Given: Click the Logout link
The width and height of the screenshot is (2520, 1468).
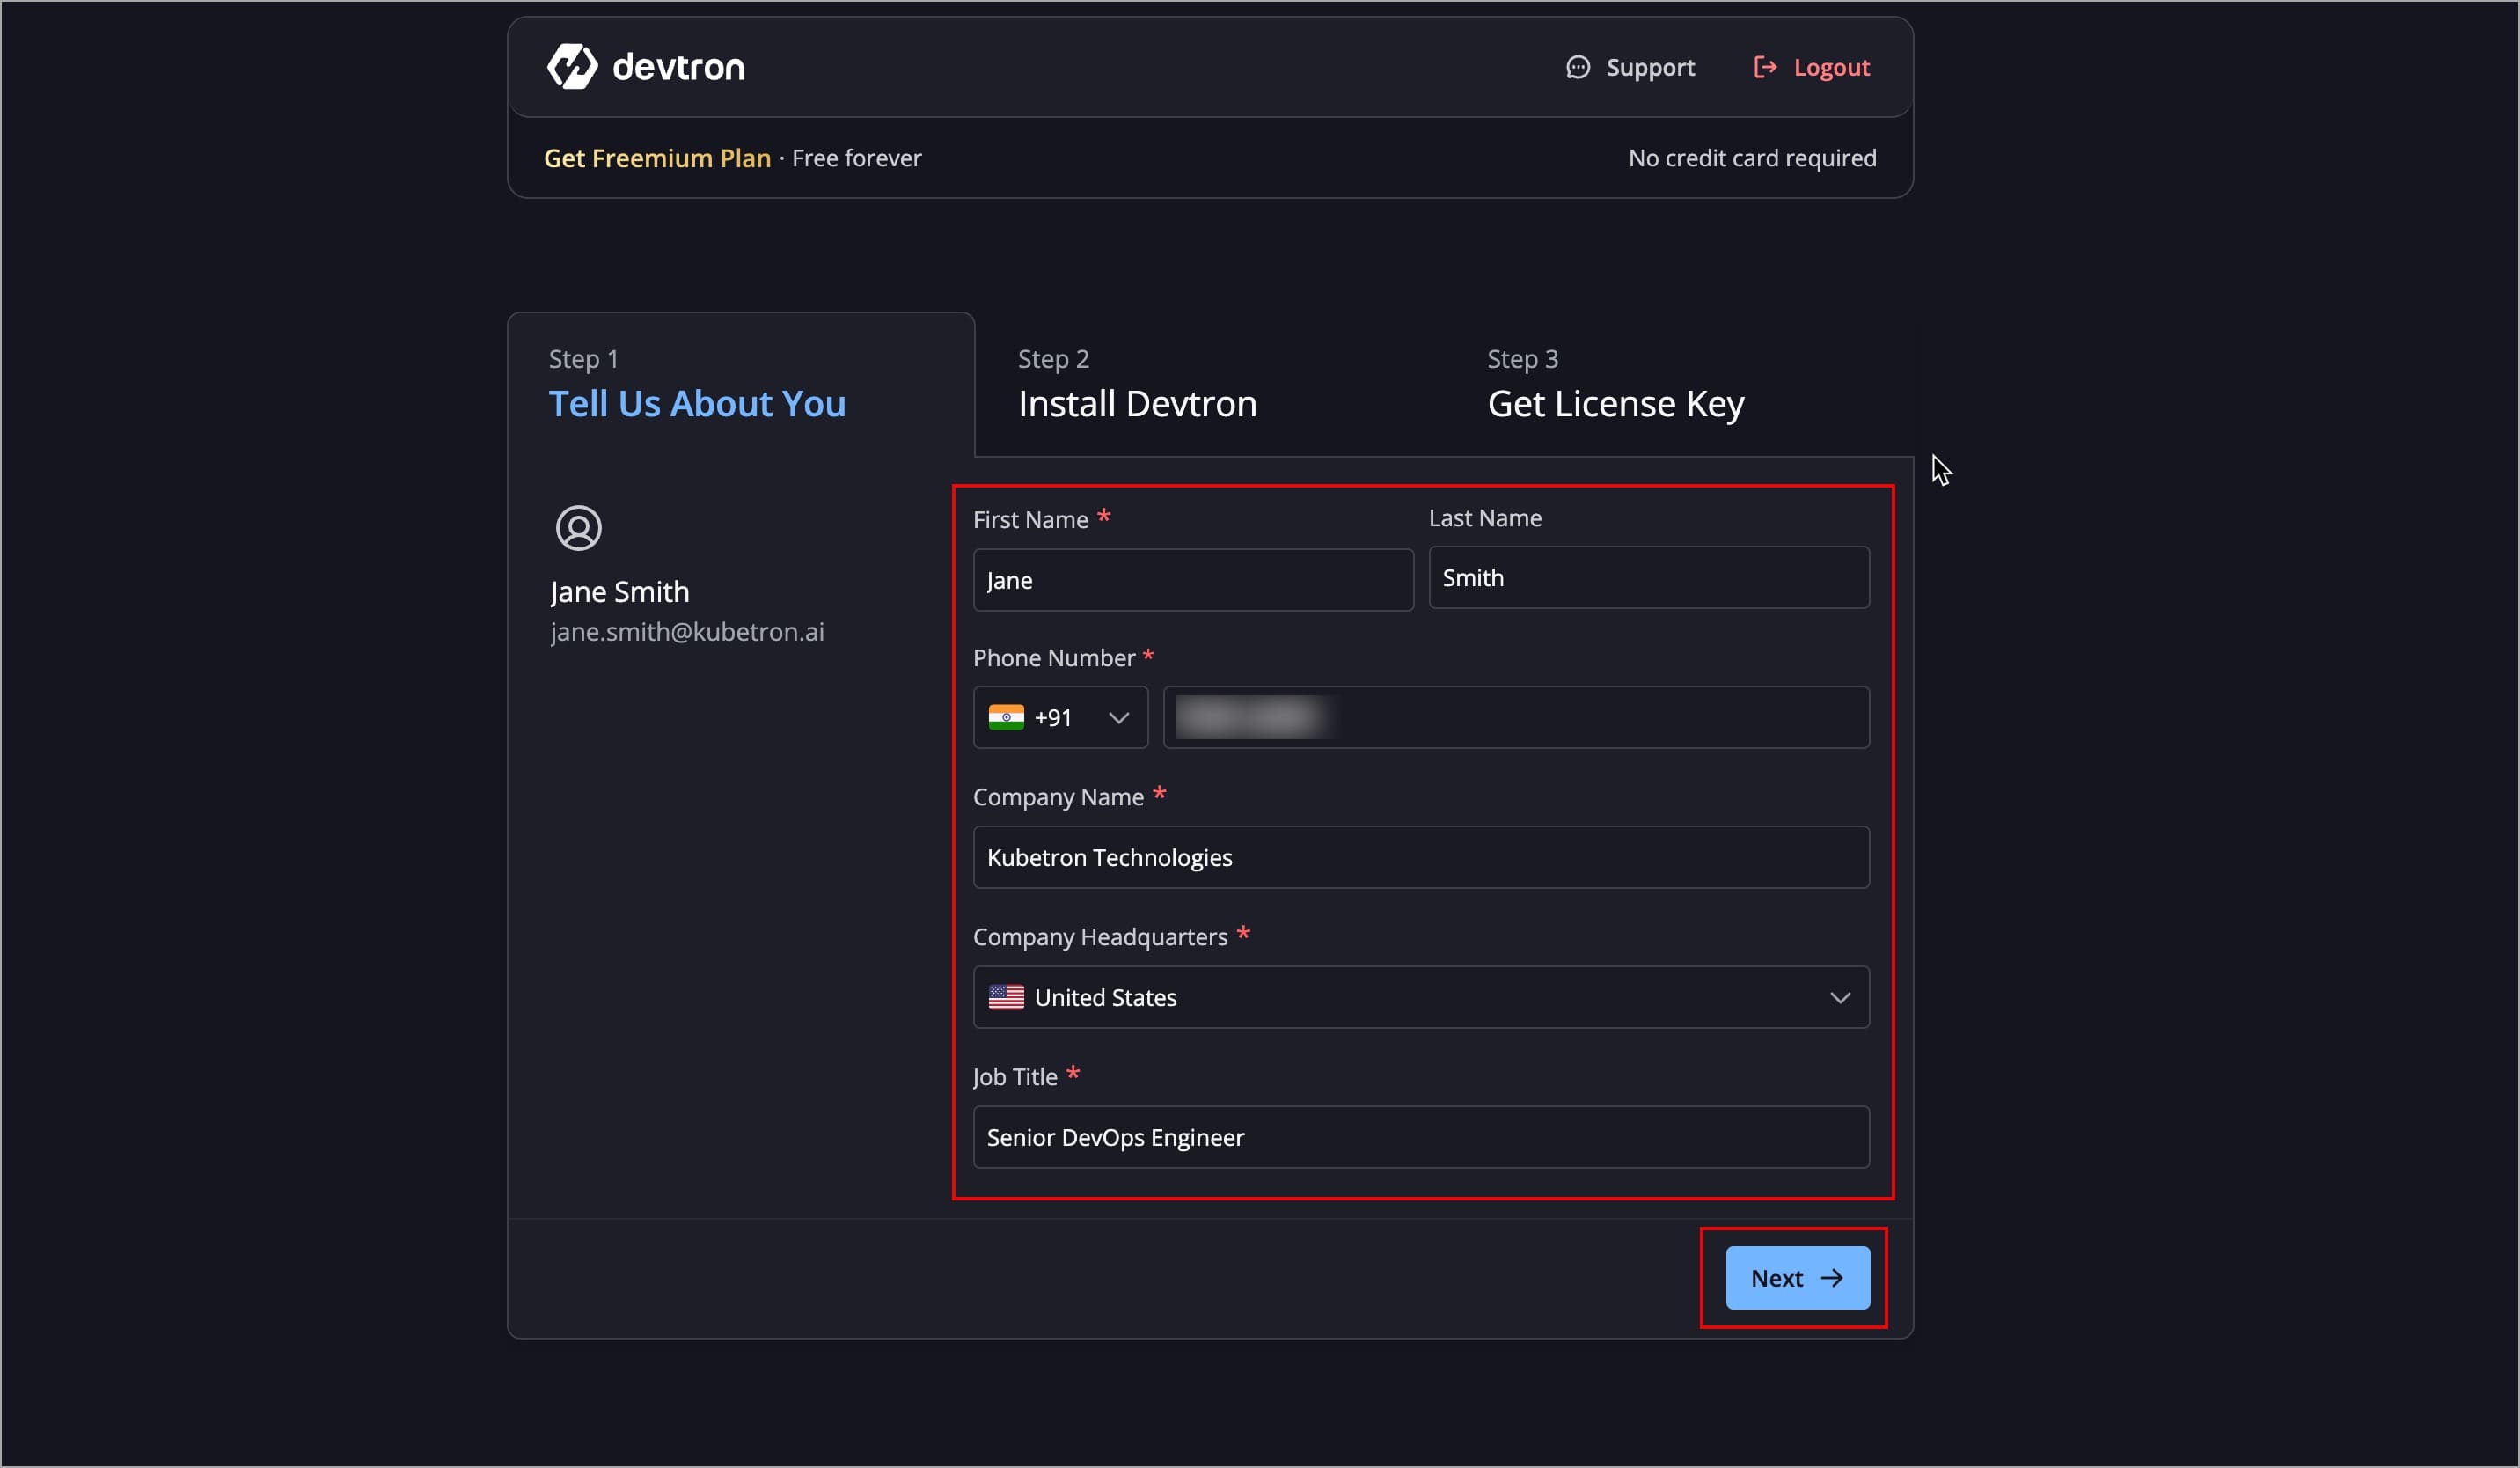Looking at the screenshot, I should click(1830, 67).
